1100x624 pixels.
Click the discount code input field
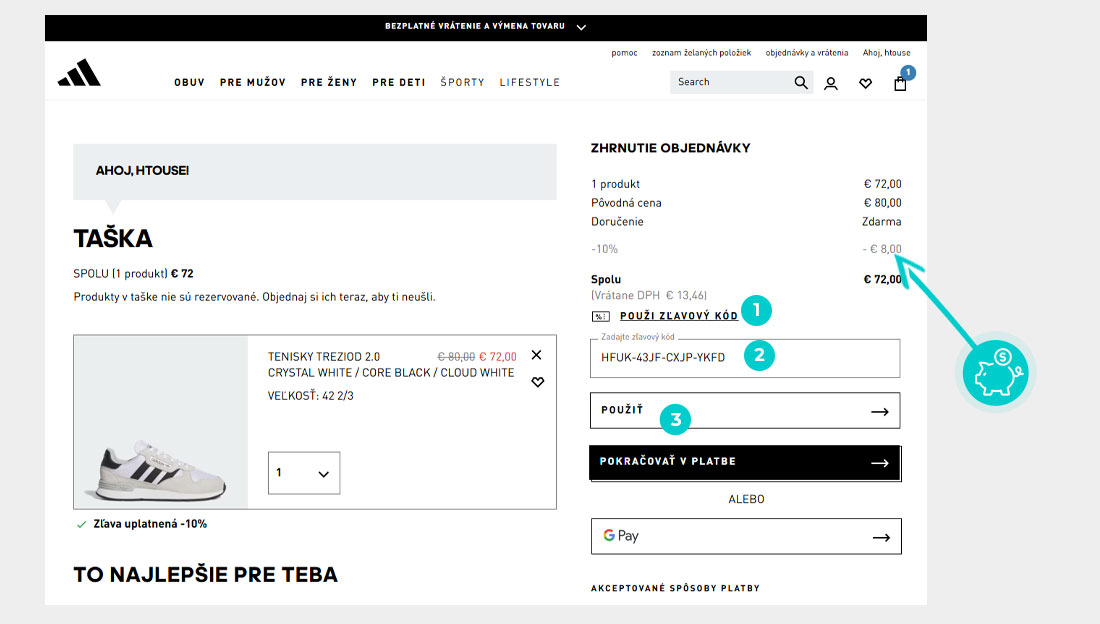coord(745,358)
